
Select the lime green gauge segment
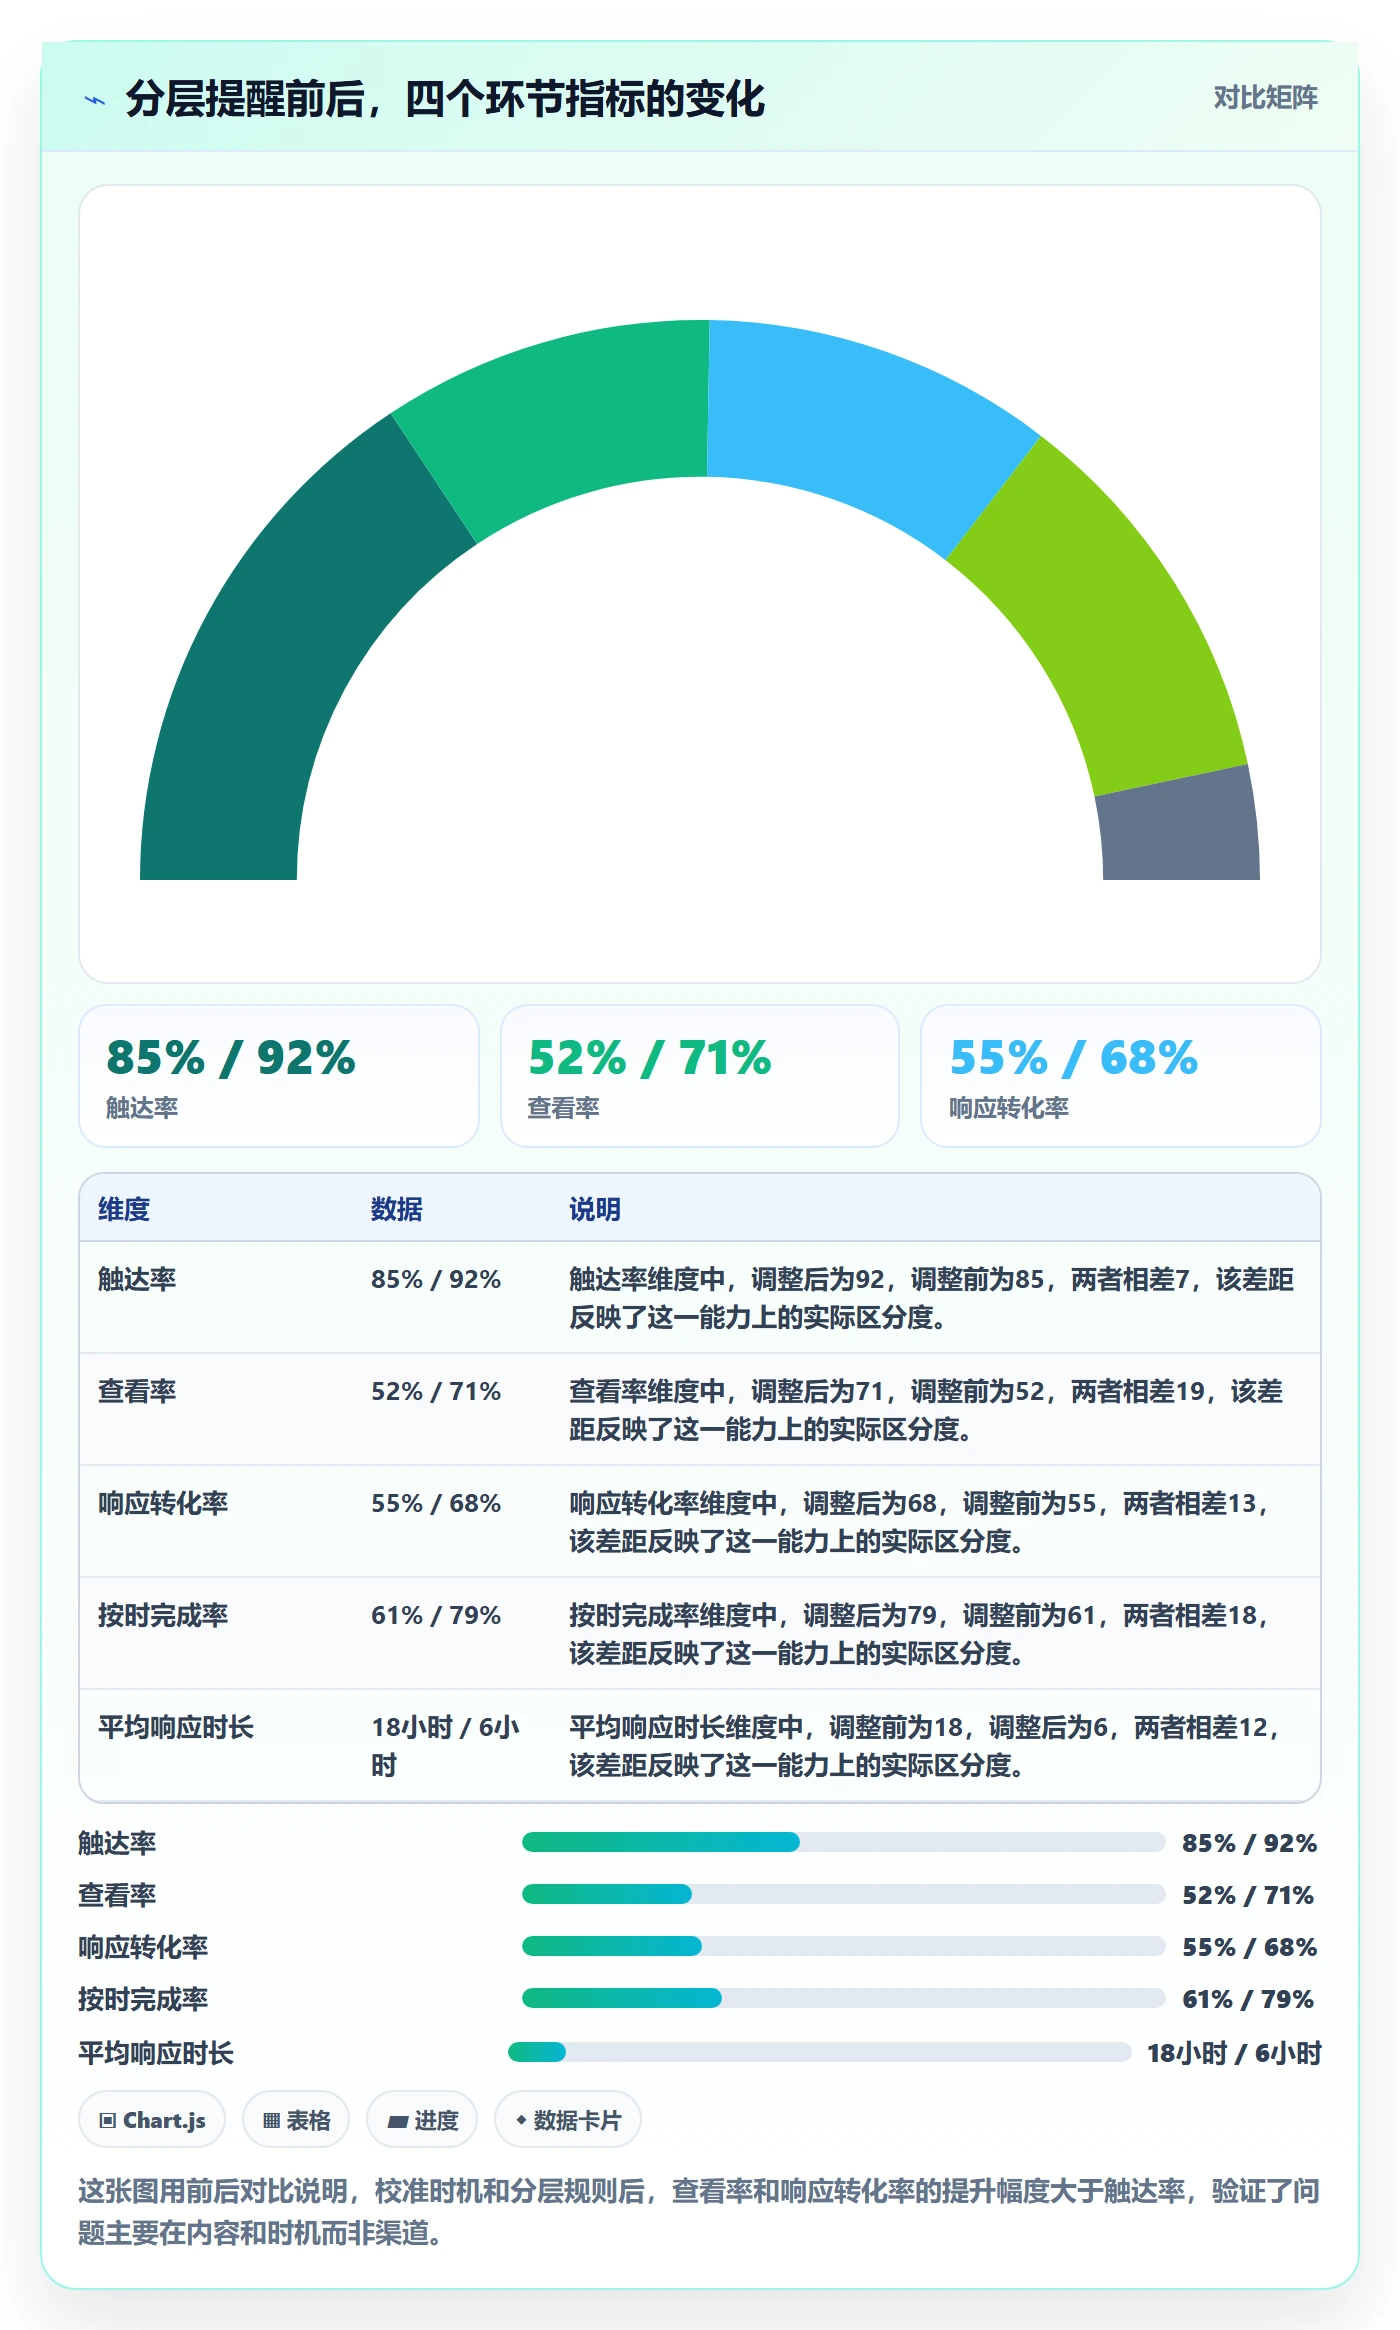[x=1110, y=620]
